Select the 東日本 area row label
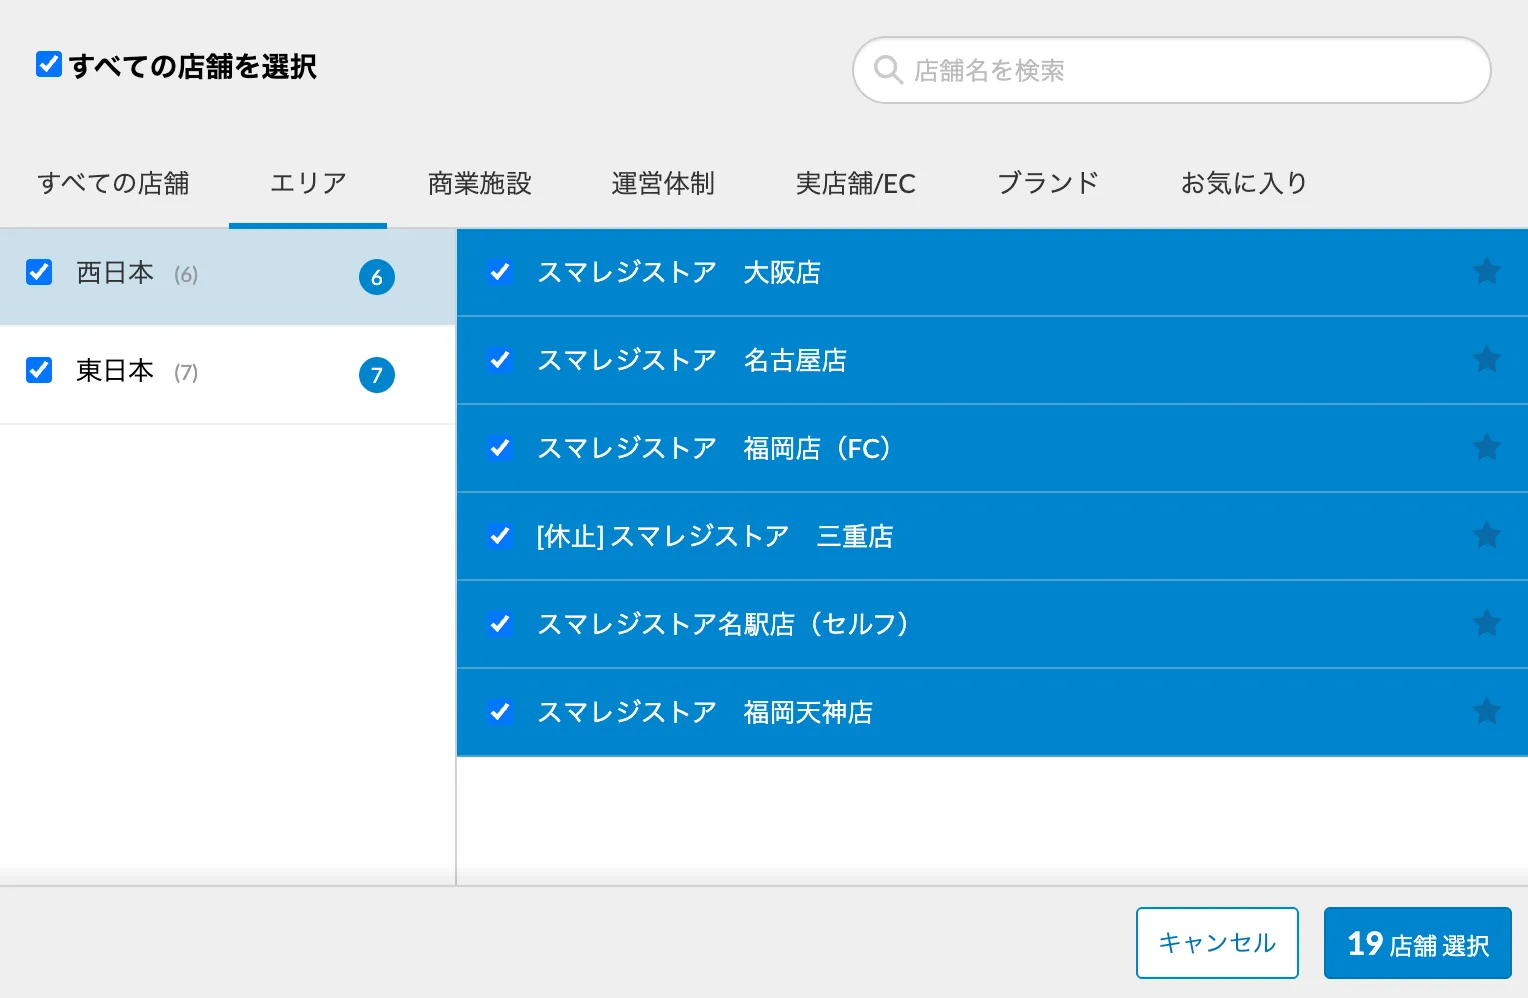The height and width of the screenshot is (998, 1528). (x=115, y=370)
